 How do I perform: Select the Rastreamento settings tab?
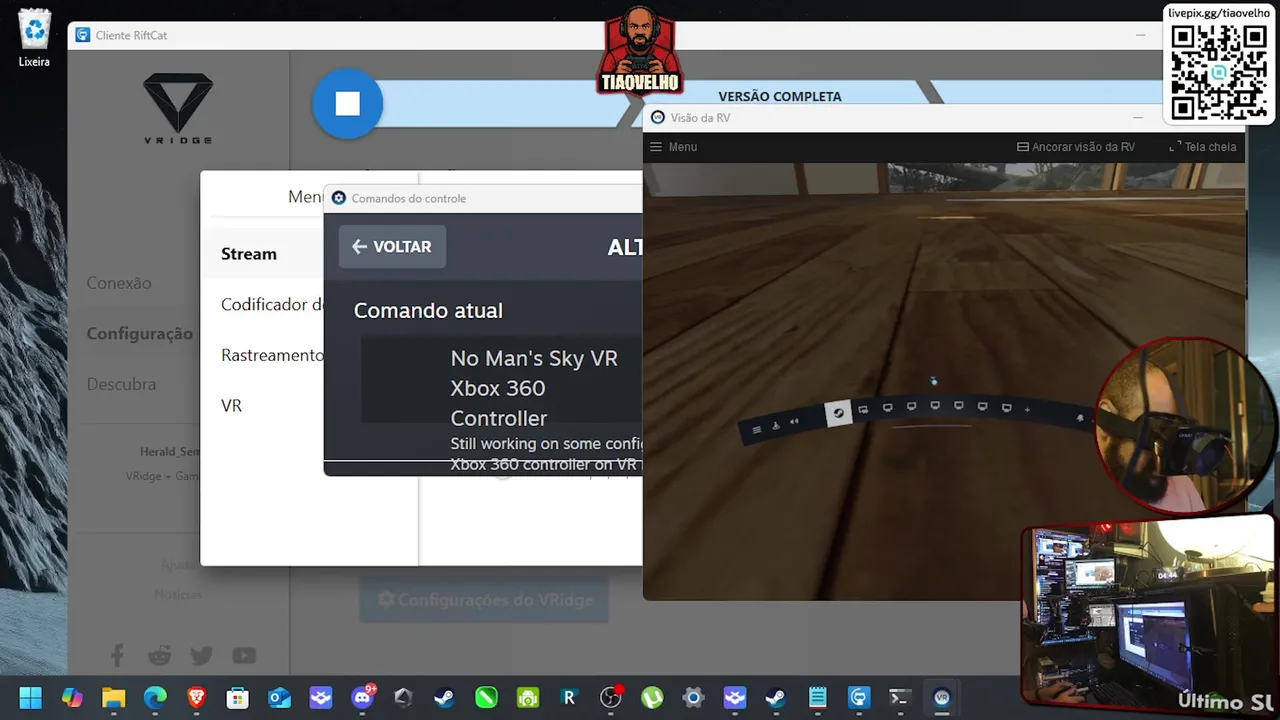pos(272,355)
